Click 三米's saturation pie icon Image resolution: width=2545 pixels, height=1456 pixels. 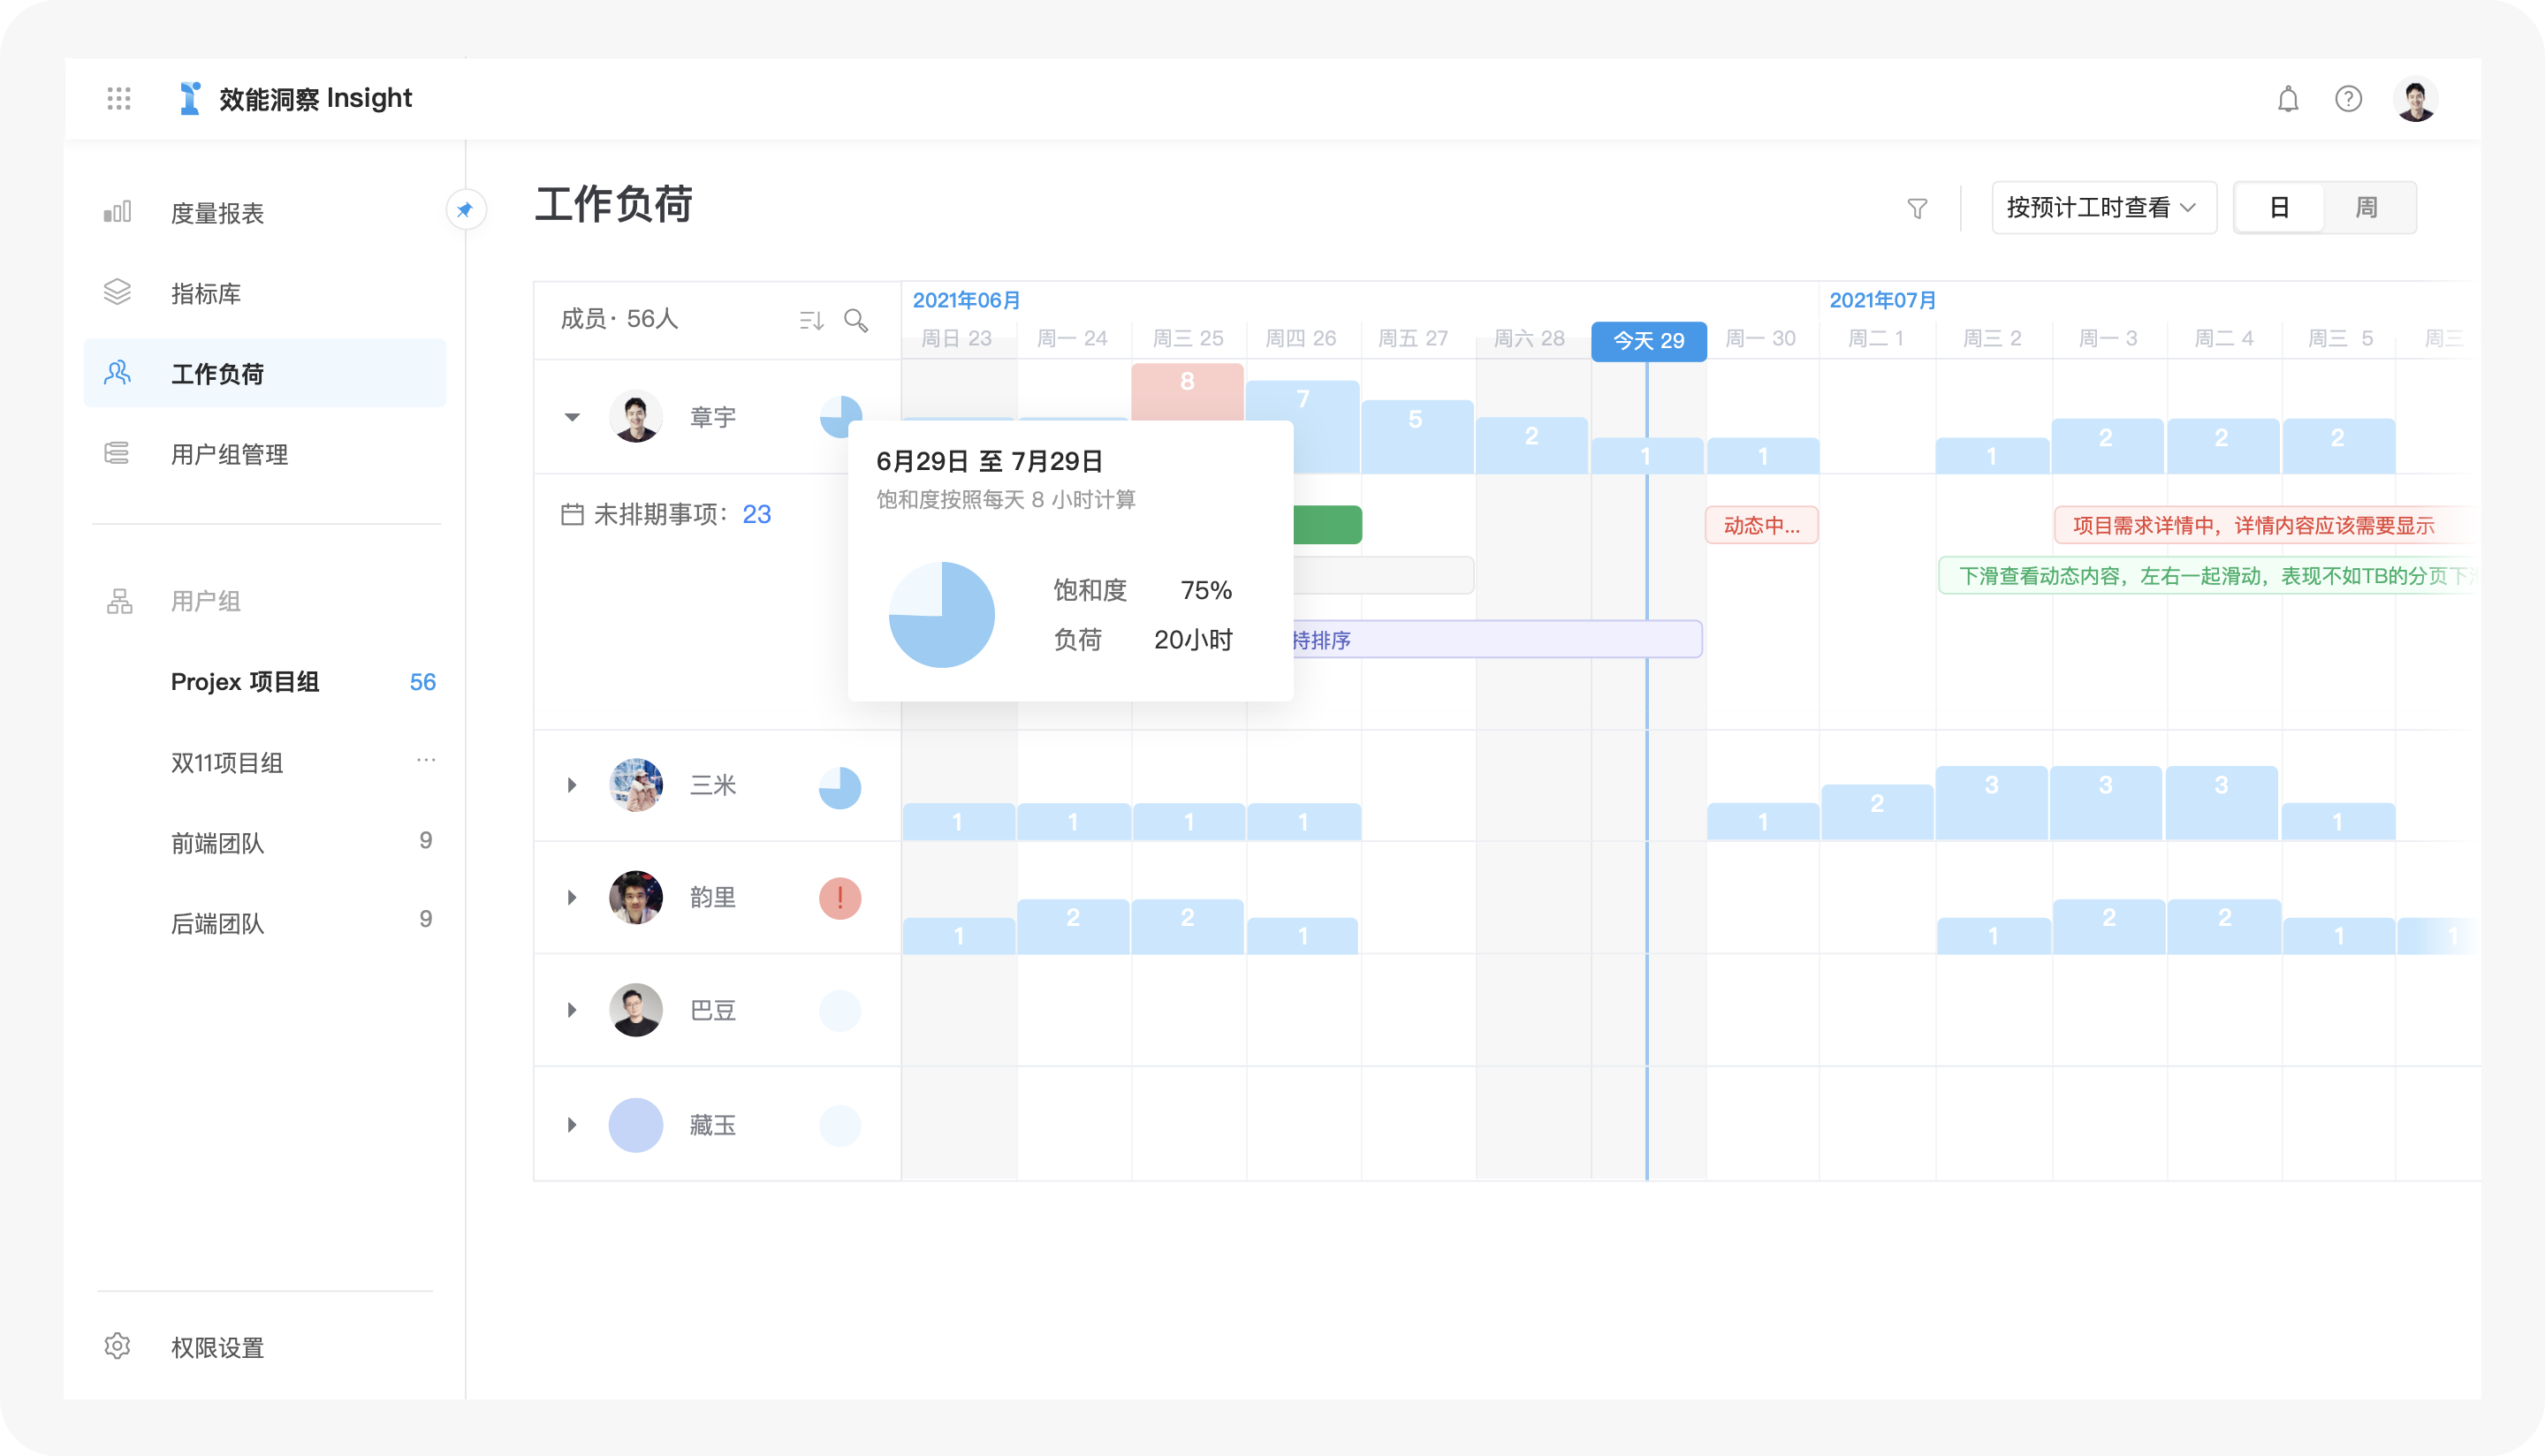[x=840, y=787]
